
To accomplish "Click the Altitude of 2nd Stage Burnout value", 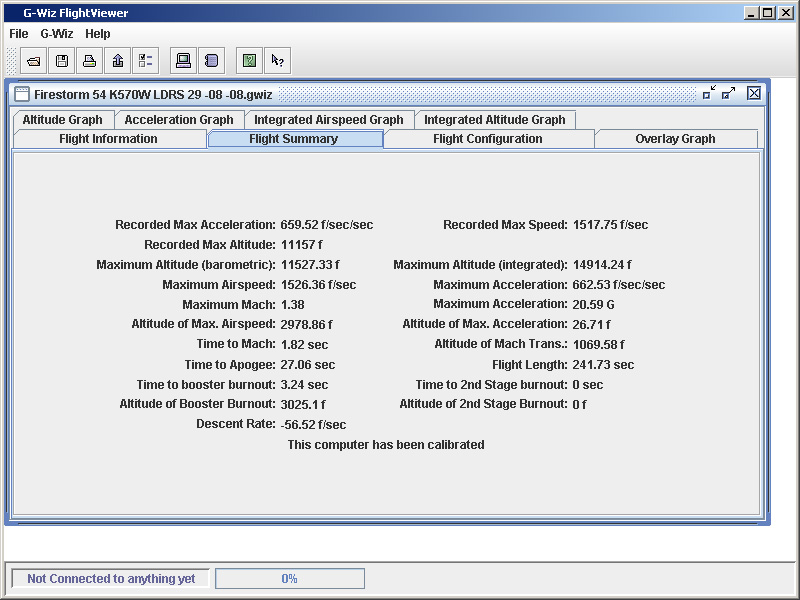I will (580, 405).
